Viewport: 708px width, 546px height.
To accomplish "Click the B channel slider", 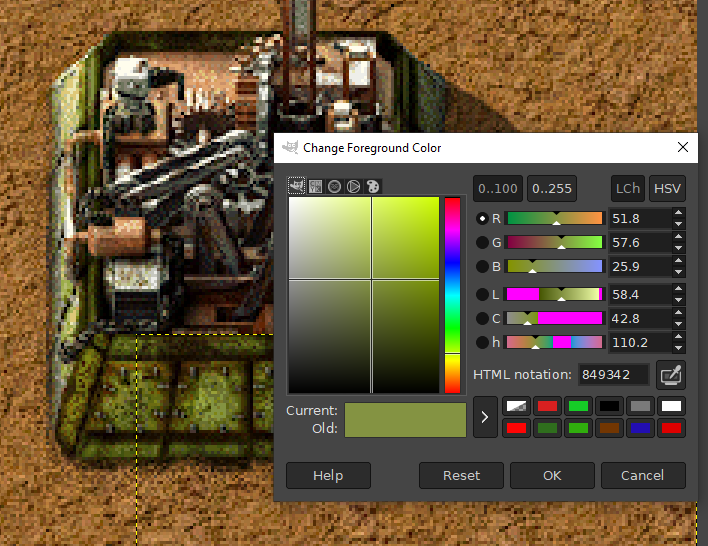I will click(555, 266).
